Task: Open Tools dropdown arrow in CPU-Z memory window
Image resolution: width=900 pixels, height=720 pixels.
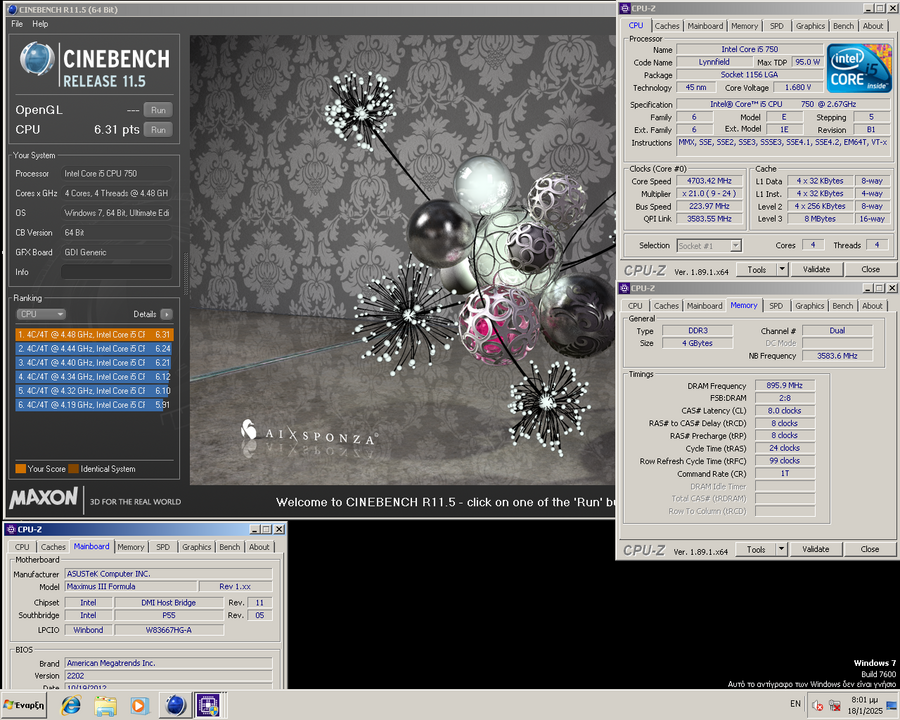Action: point(781,549)
